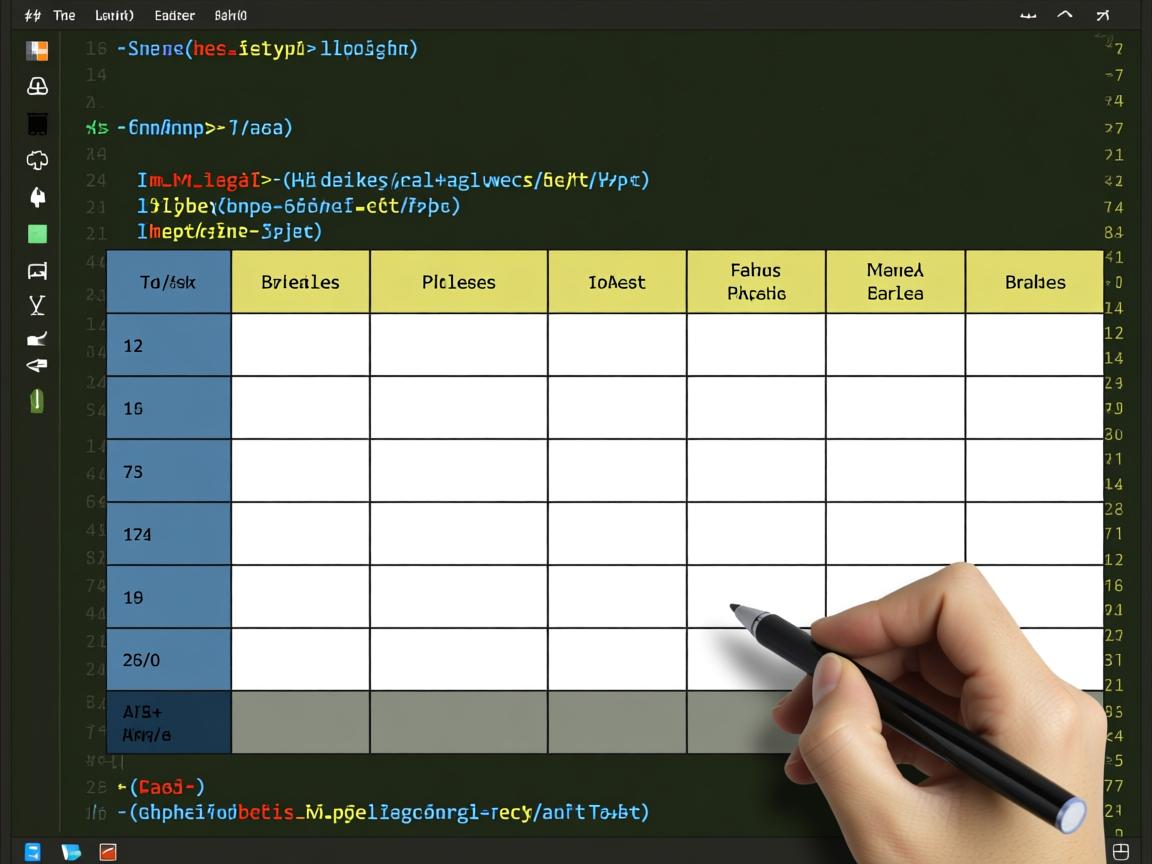
Task: Select the blue row header labeled 124
Action: (x=168, y=534)
